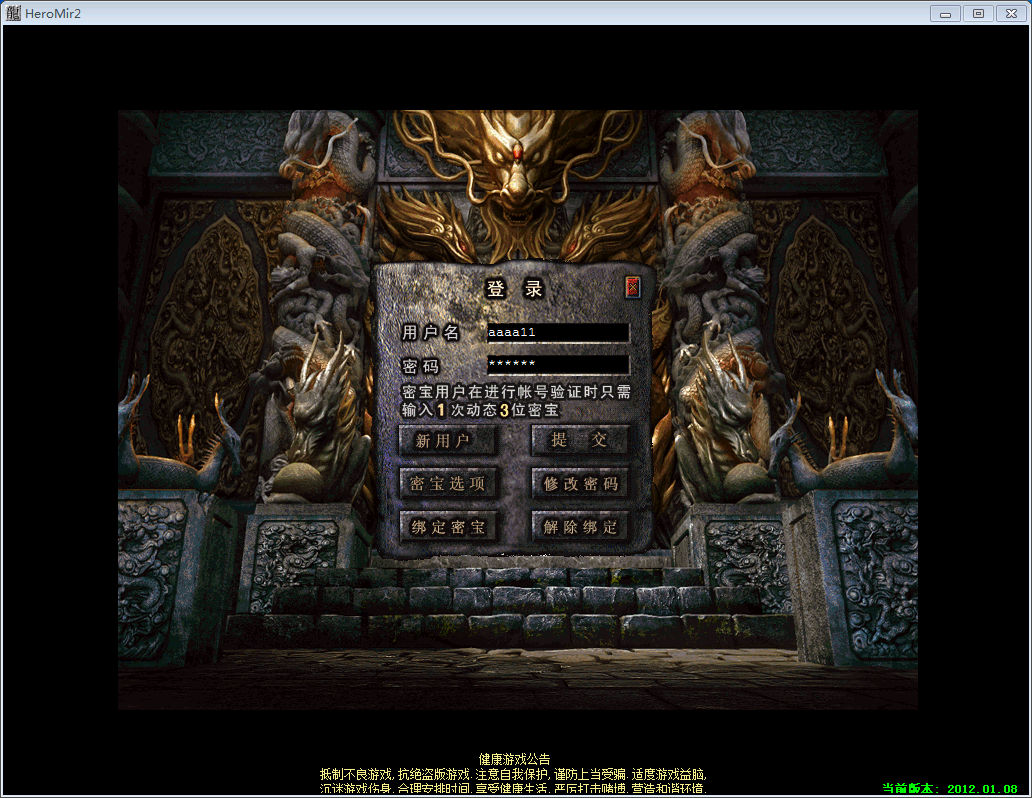The image size is (1032, 798).
Task: Click the version text 2012.01.08
Action: click(982, 789)
